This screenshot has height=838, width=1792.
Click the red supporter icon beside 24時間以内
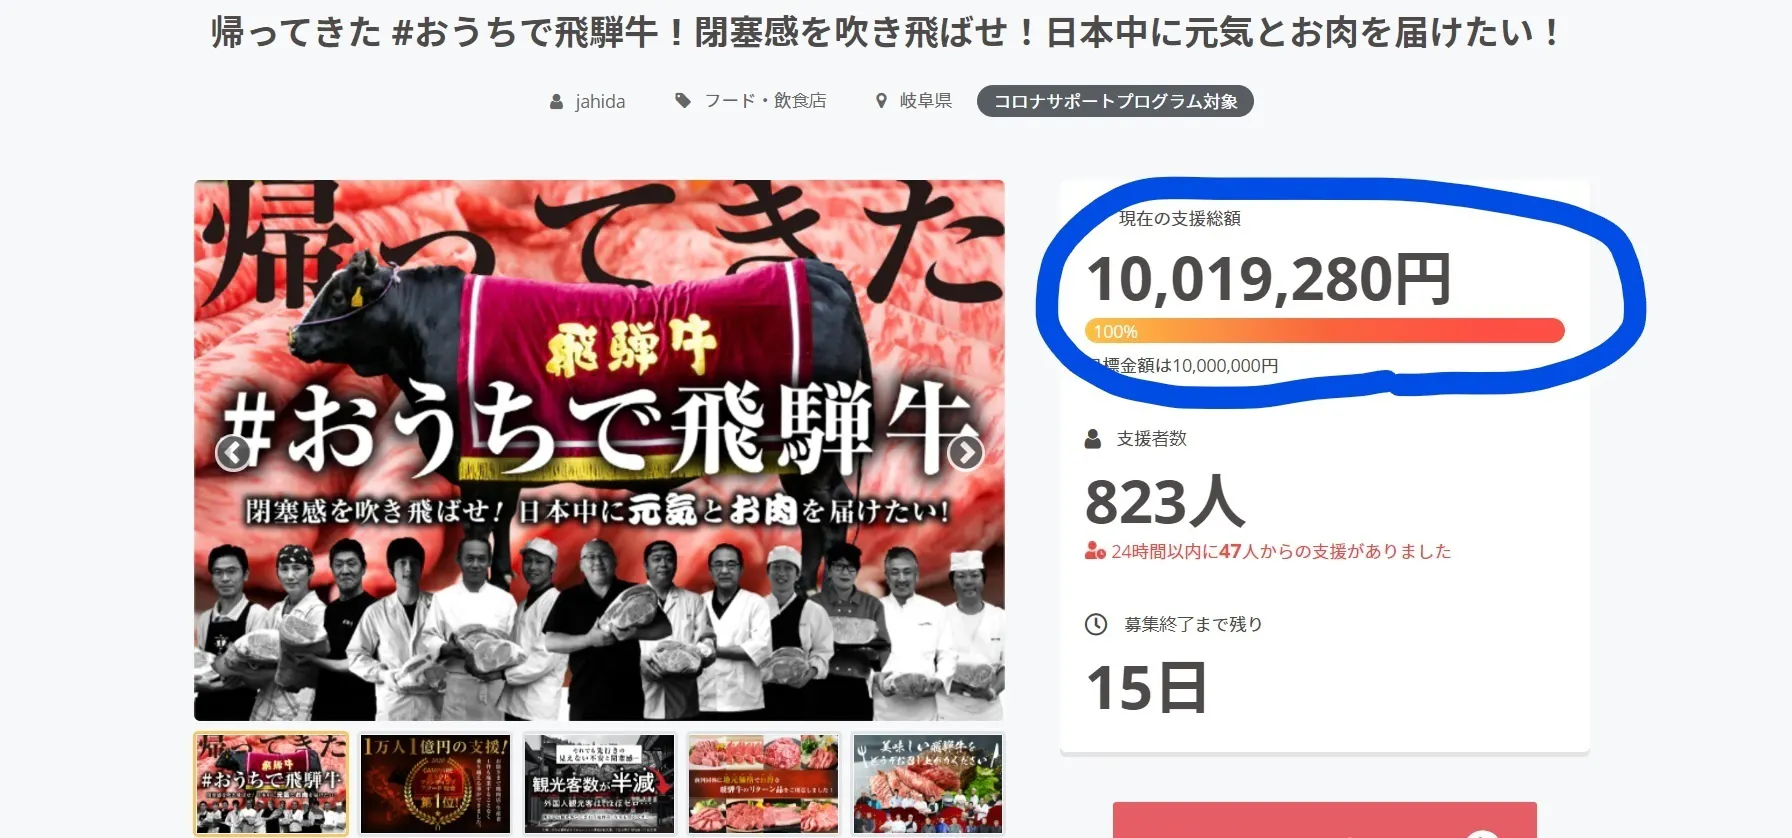pos(1095,551)
